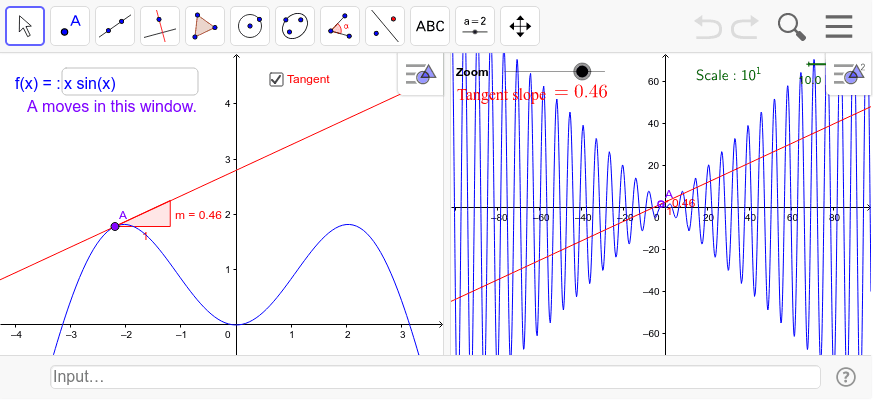Select the Perpendicular Line tool

click(160, 26)
